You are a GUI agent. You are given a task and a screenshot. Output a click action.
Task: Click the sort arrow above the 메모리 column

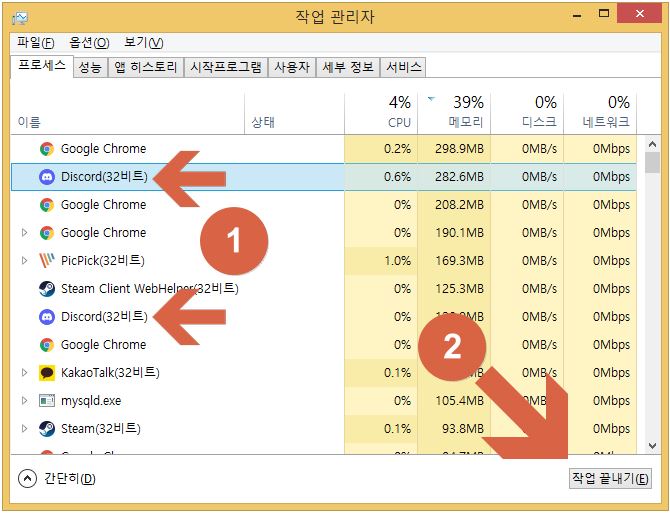(x=431, y=99)
